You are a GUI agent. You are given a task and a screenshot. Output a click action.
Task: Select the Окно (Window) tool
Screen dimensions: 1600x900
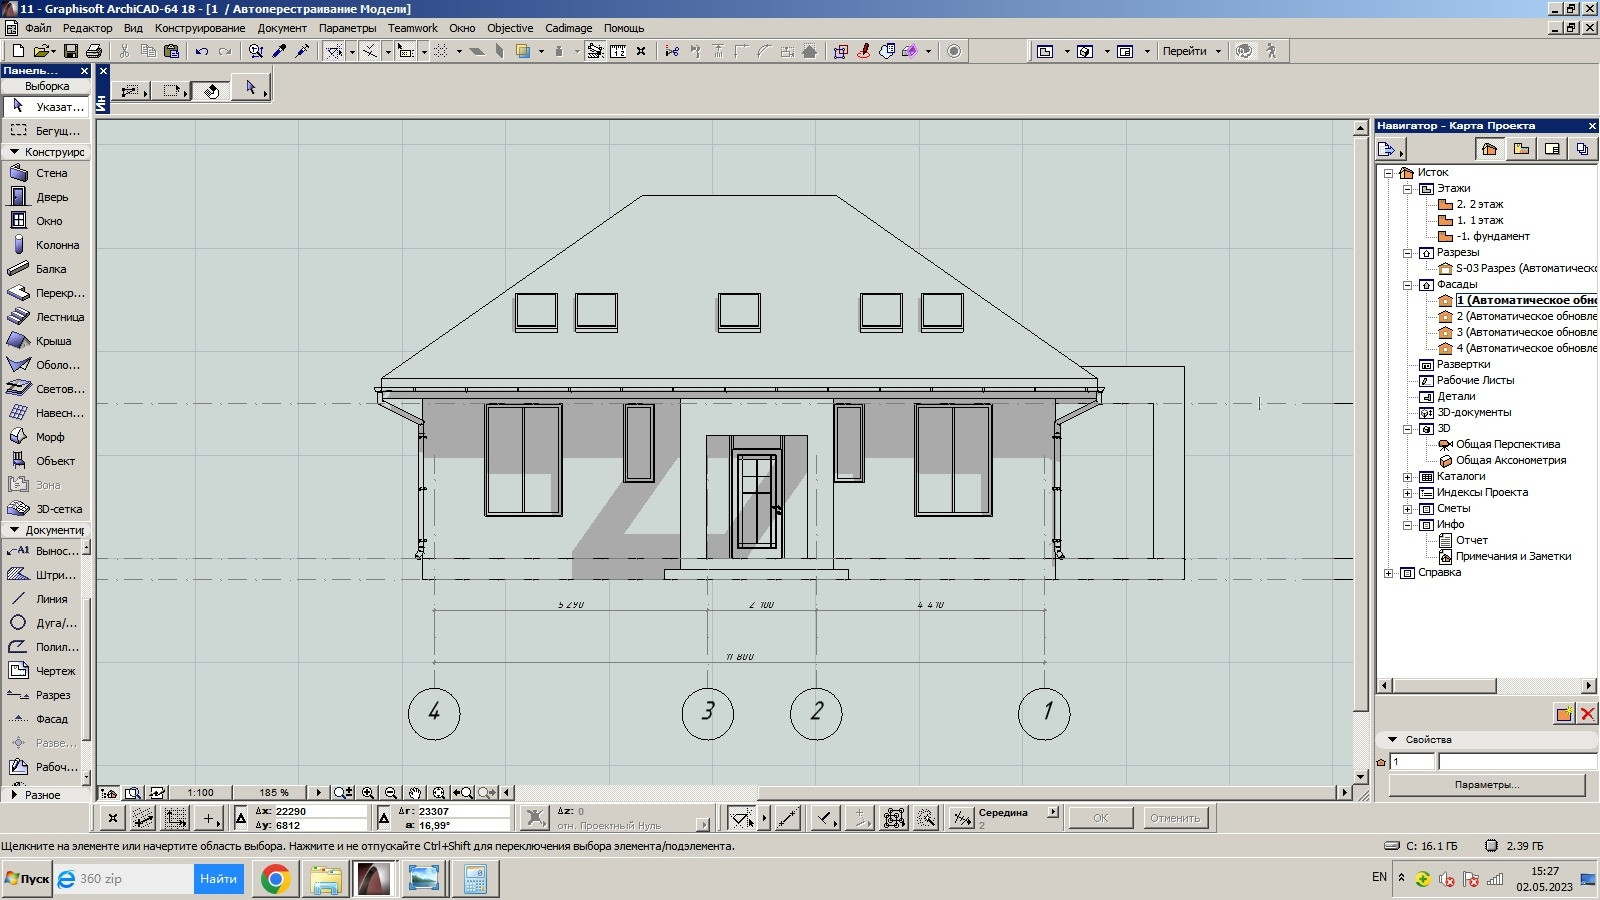pos(46,221)
